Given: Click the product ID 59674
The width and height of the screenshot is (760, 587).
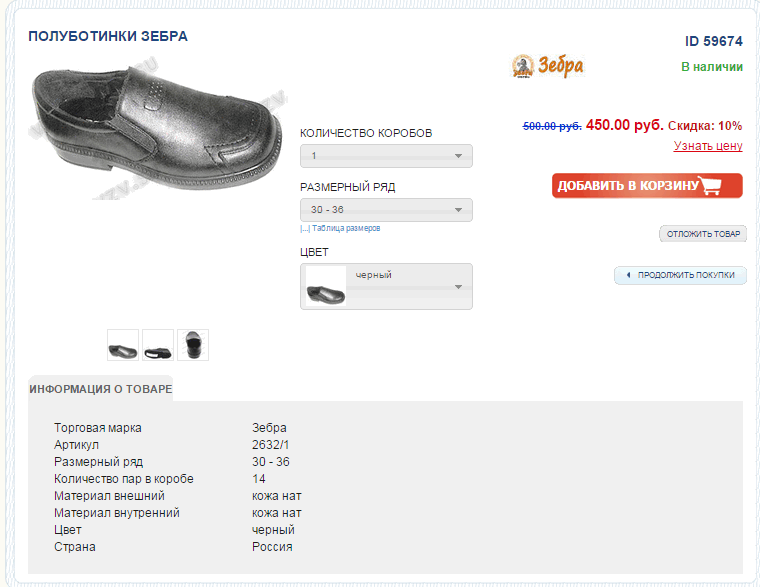Looking at the screenshot, I should (x=713, y=42).
